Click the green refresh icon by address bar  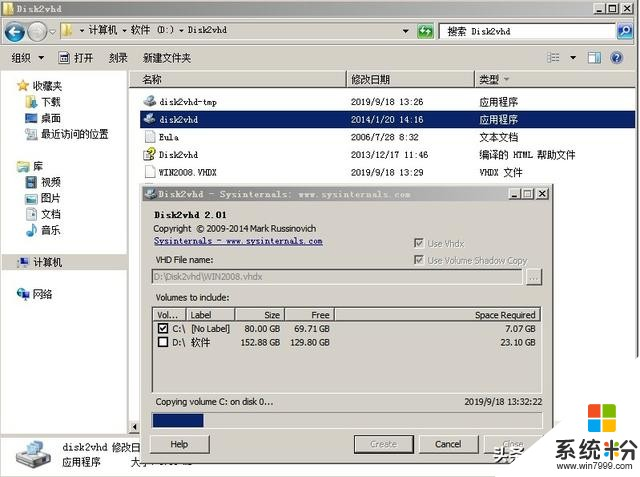[x=425, y=31]
